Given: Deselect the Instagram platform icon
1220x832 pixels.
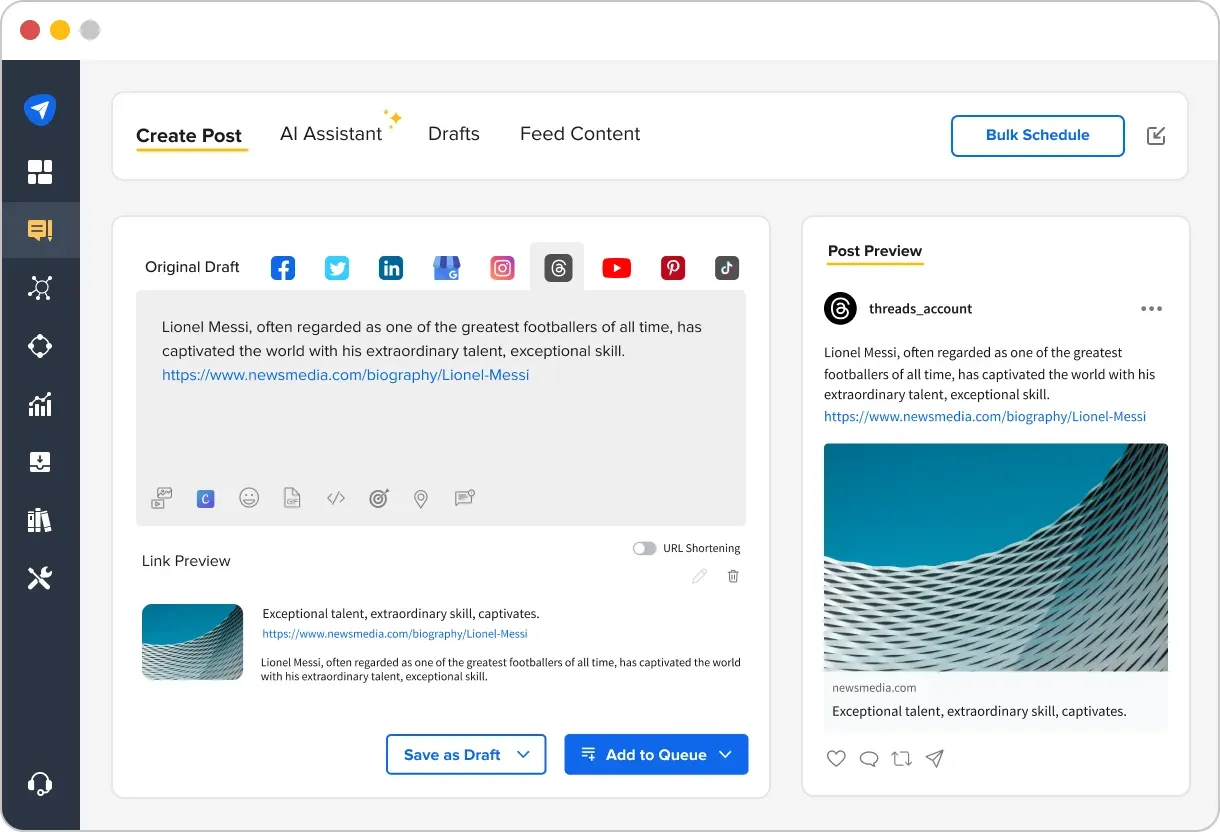Looking at the screenshot, I should pos(502,267).
